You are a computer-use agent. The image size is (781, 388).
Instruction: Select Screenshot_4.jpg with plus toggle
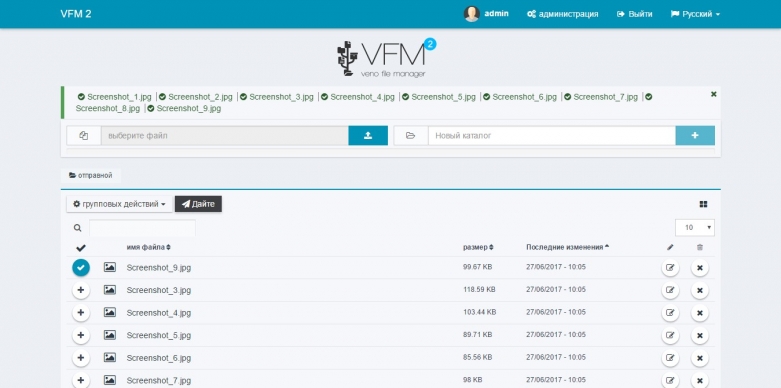[81, 313]
